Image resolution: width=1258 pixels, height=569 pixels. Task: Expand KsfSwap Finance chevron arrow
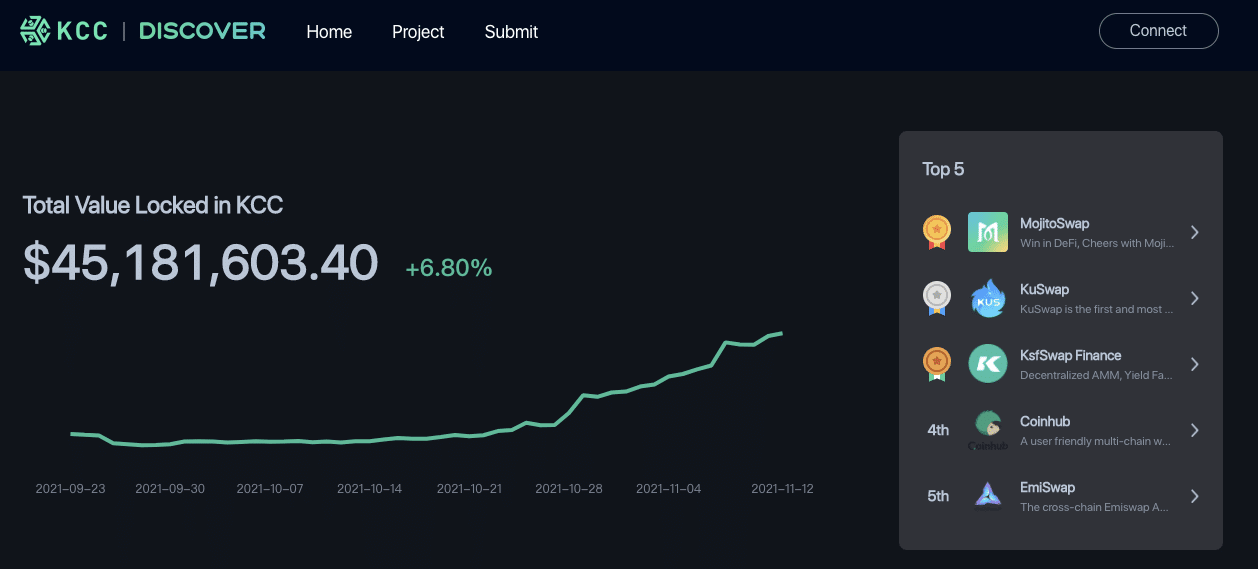tap(1194, 364)
